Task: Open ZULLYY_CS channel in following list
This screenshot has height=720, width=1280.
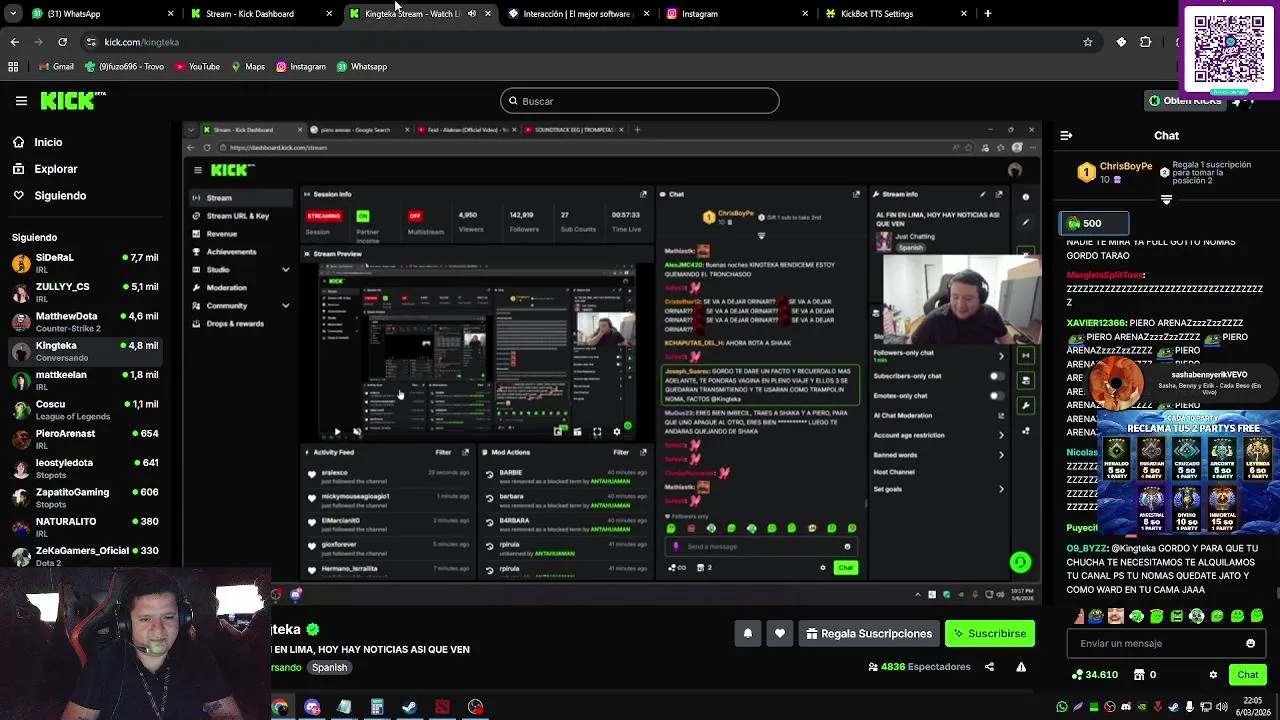Action: (x=85, y=292)
